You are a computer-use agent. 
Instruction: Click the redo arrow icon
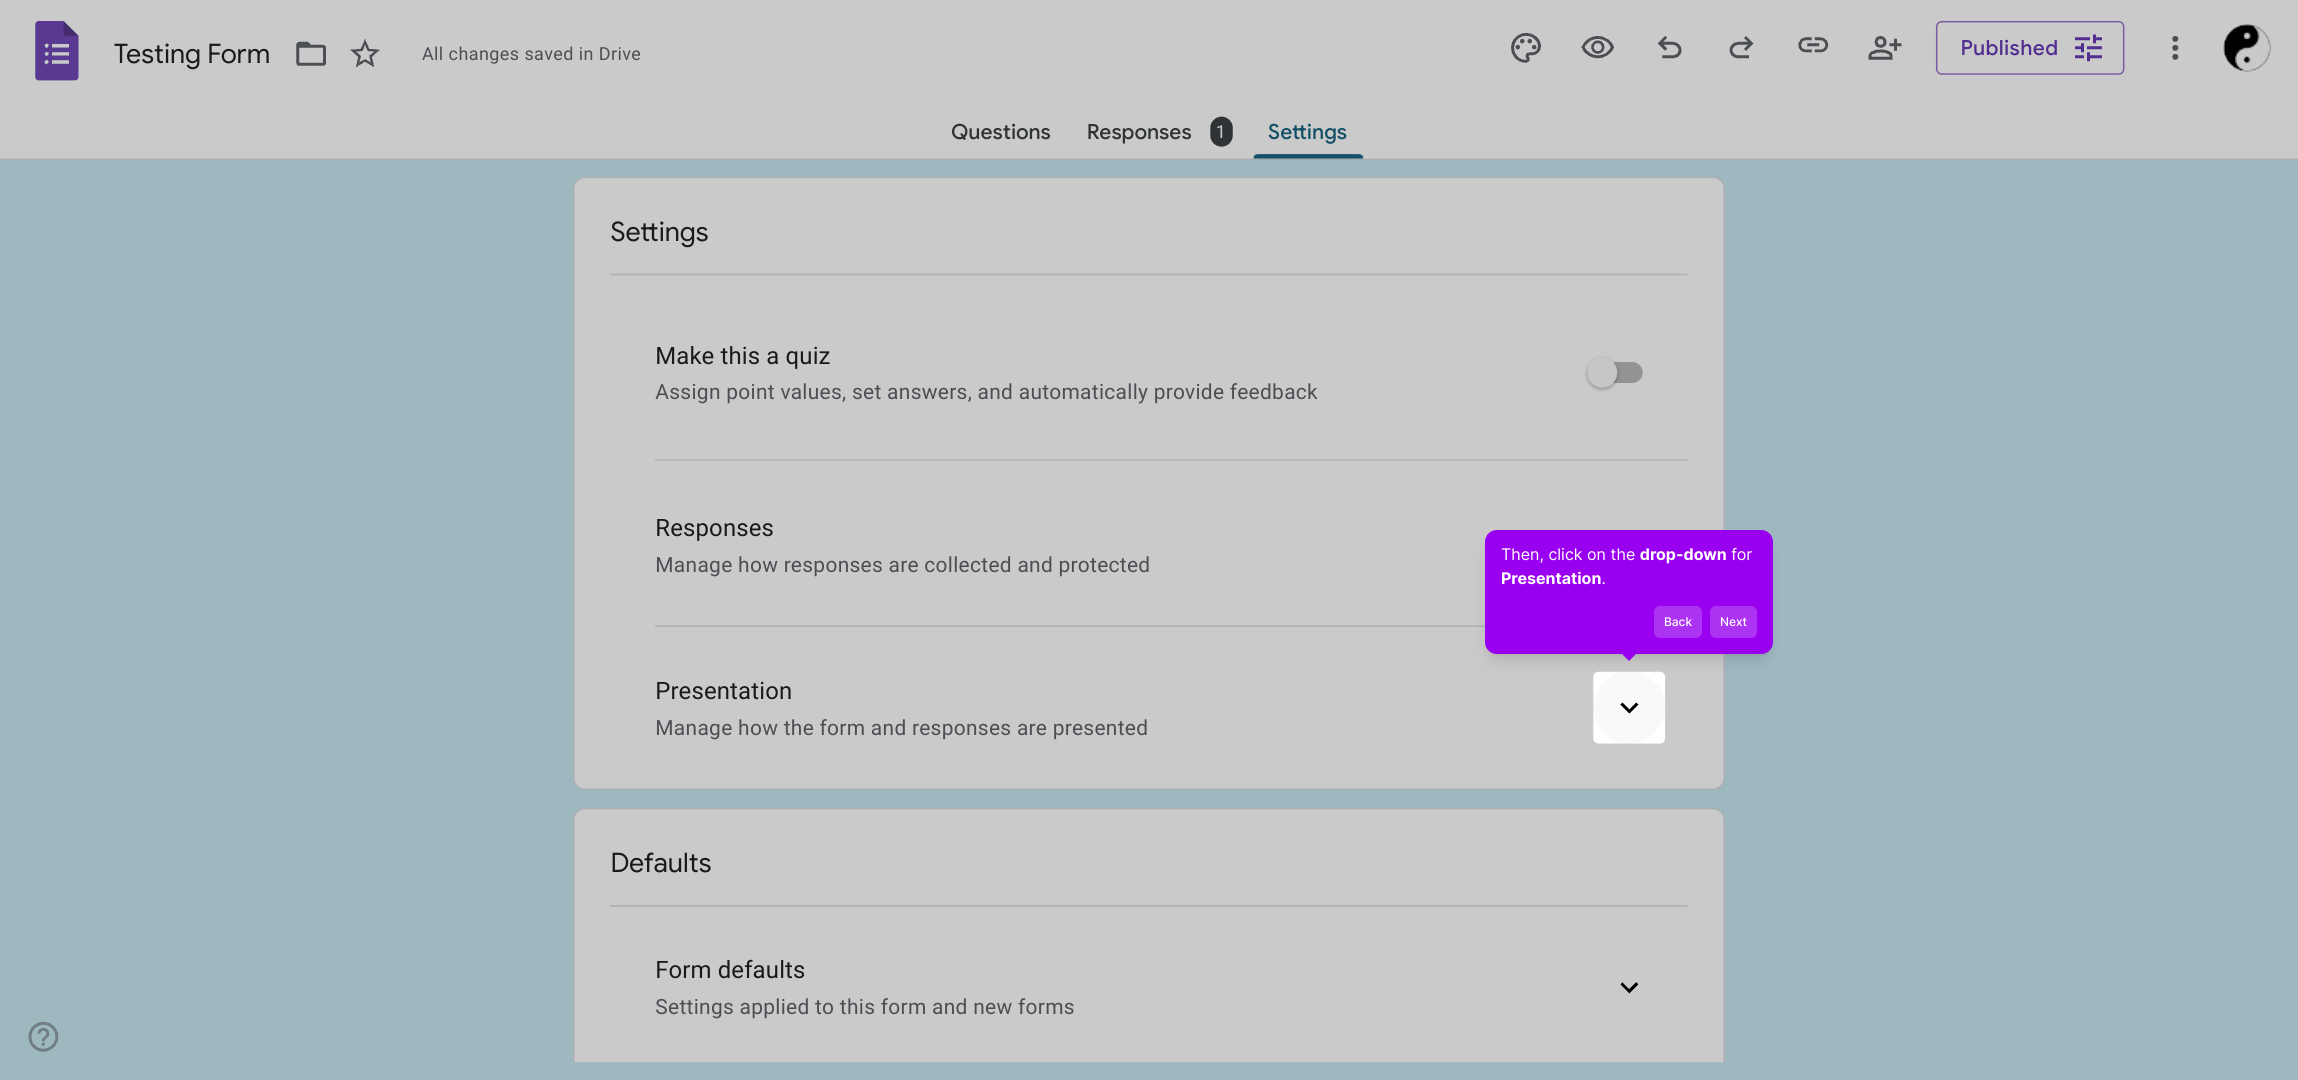pos(1741,48)
